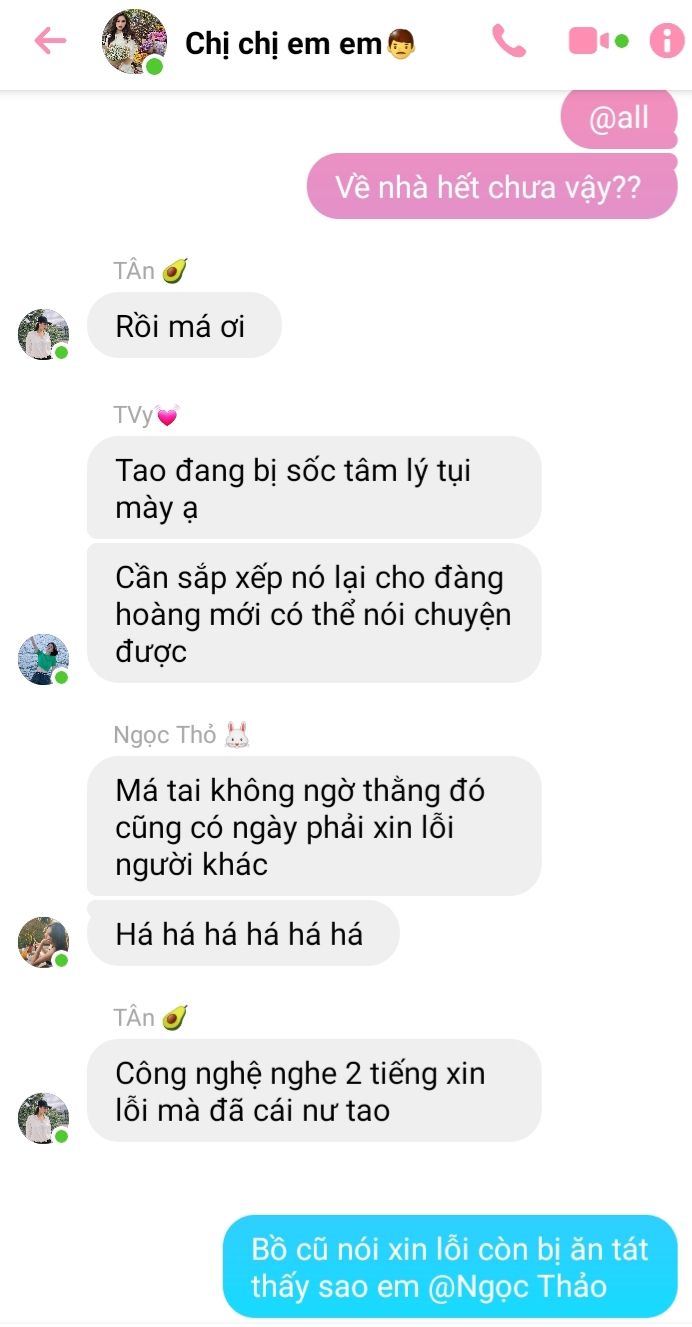This screenshot has height=1327, width=692.
Task: Tap TVy's avatar next to her messages
Action: coord(43,659)
